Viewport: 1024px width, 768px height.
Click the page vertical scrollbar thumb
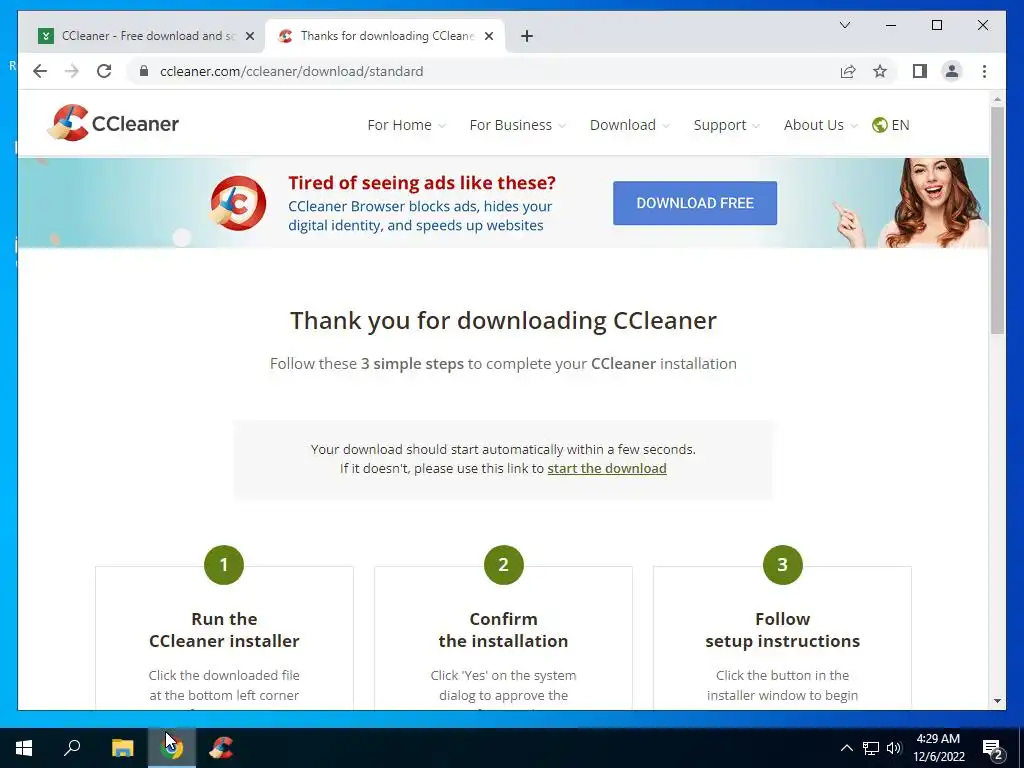click(x=997, y=221)
